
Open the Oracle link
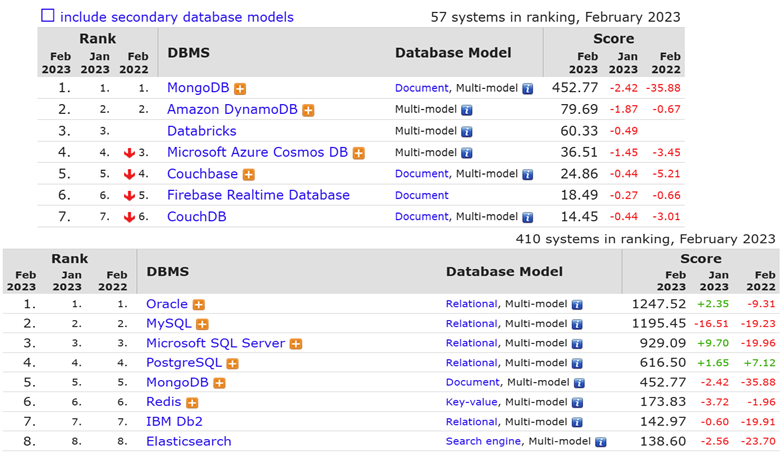pyautogui.click(x=167, y=304)
